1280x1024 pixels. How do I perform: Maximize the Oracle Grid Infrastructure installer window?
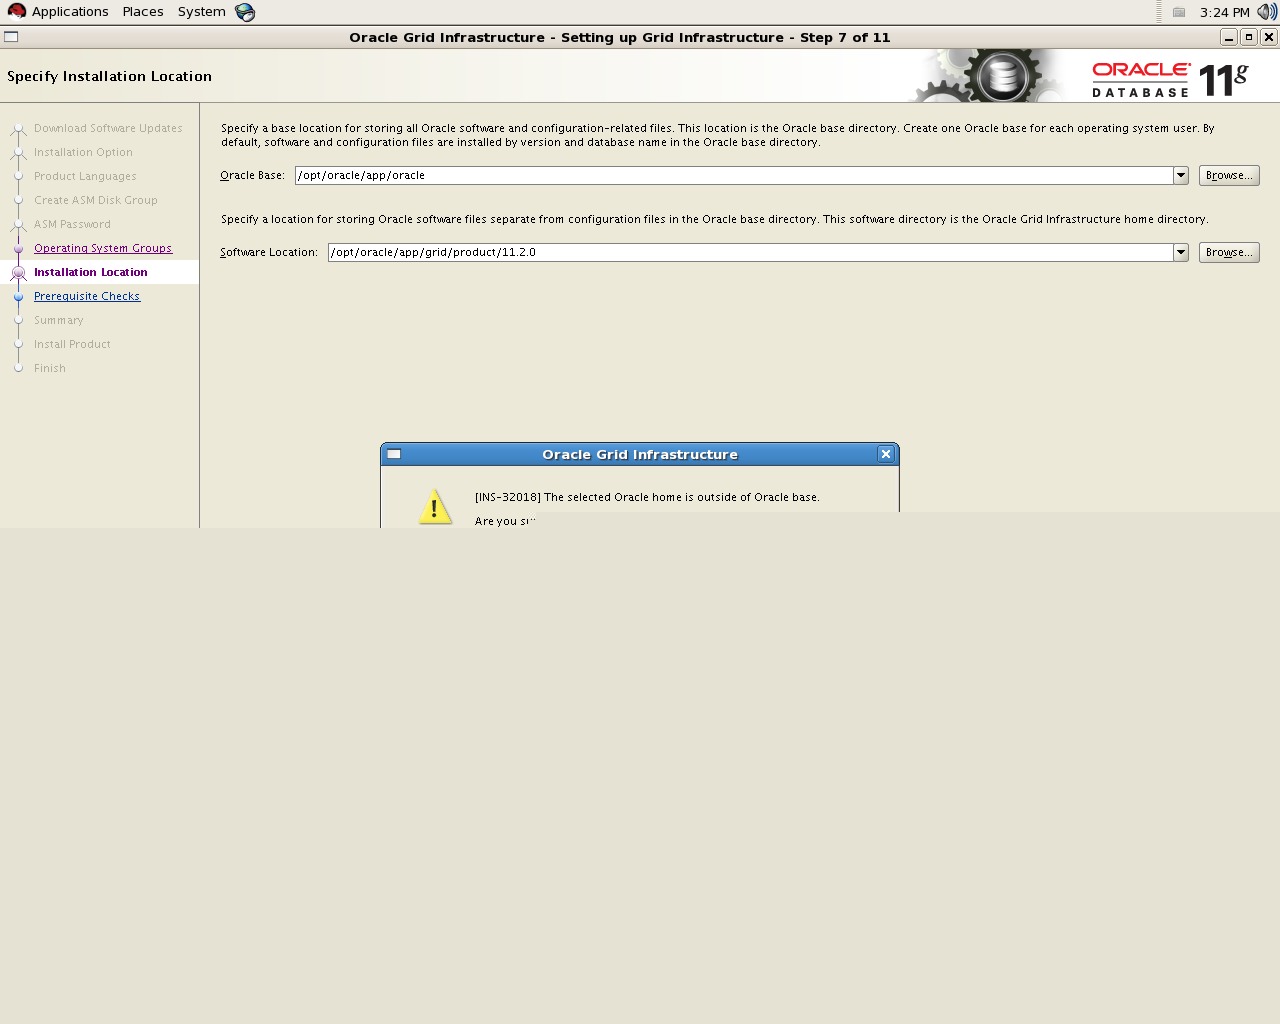pos(1249,37)
